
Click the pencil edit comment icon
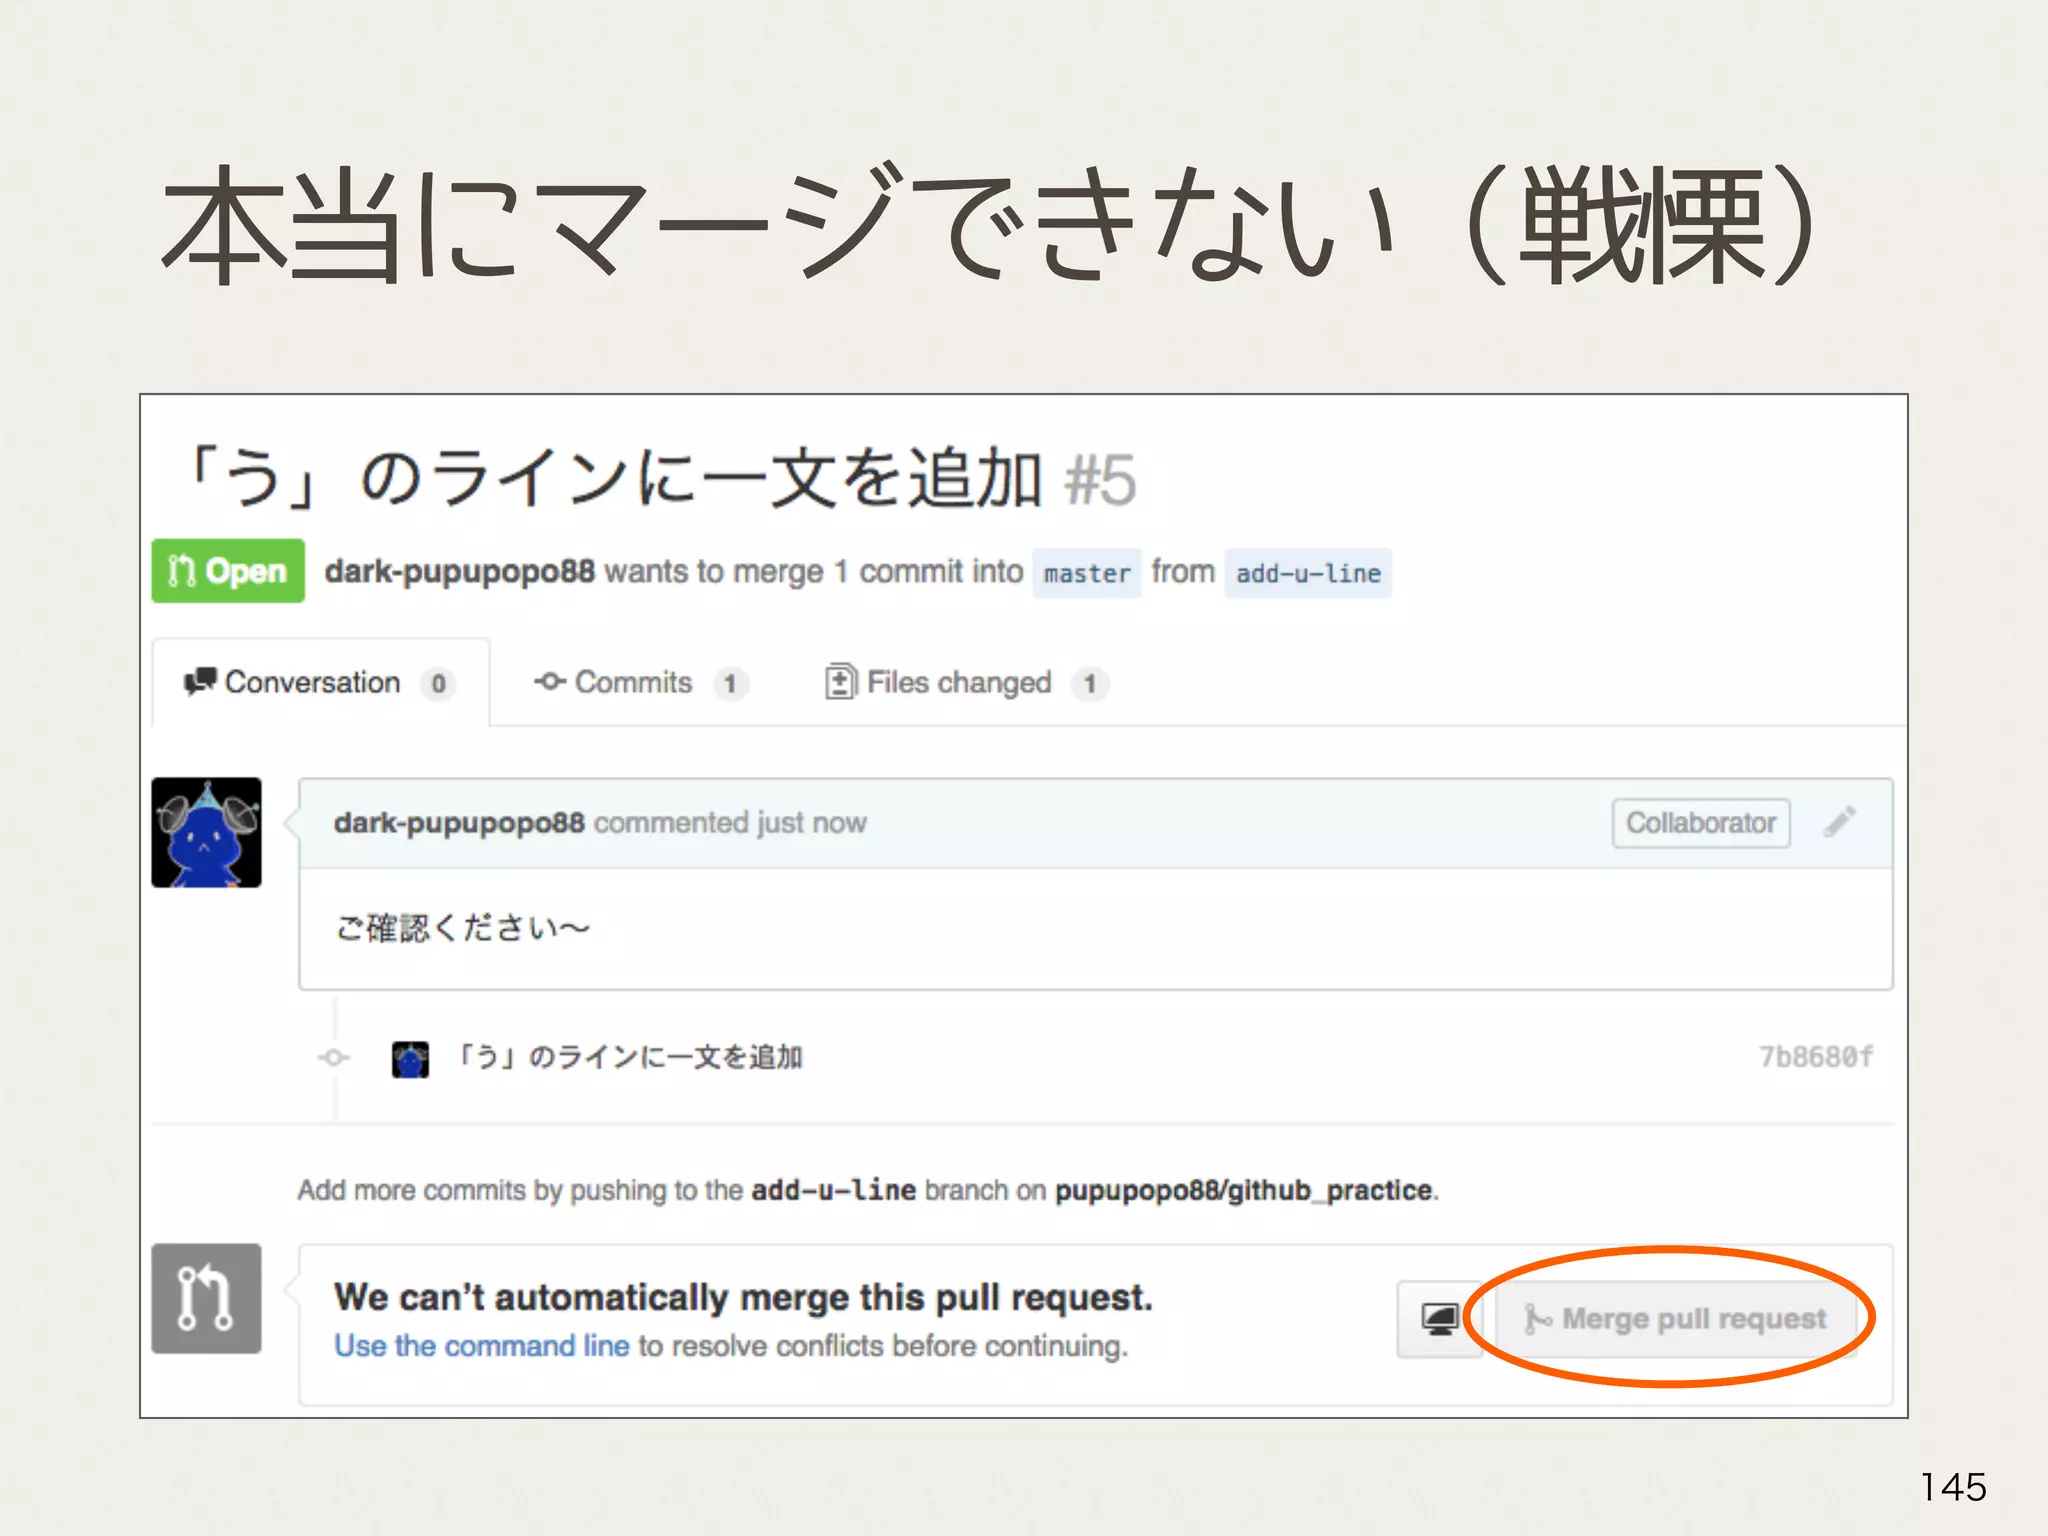point(1839,822)
